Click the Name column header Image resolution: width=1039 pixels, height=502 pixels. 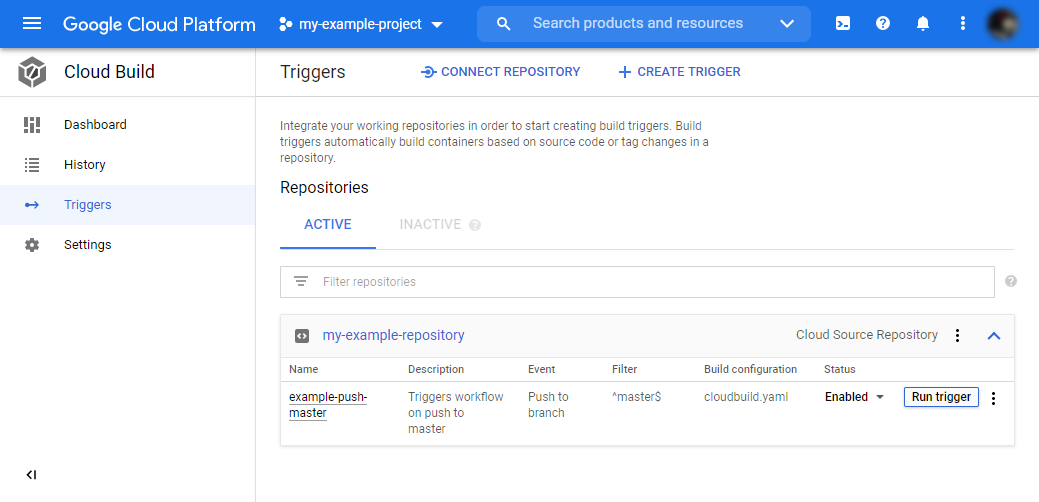point(303,369)
